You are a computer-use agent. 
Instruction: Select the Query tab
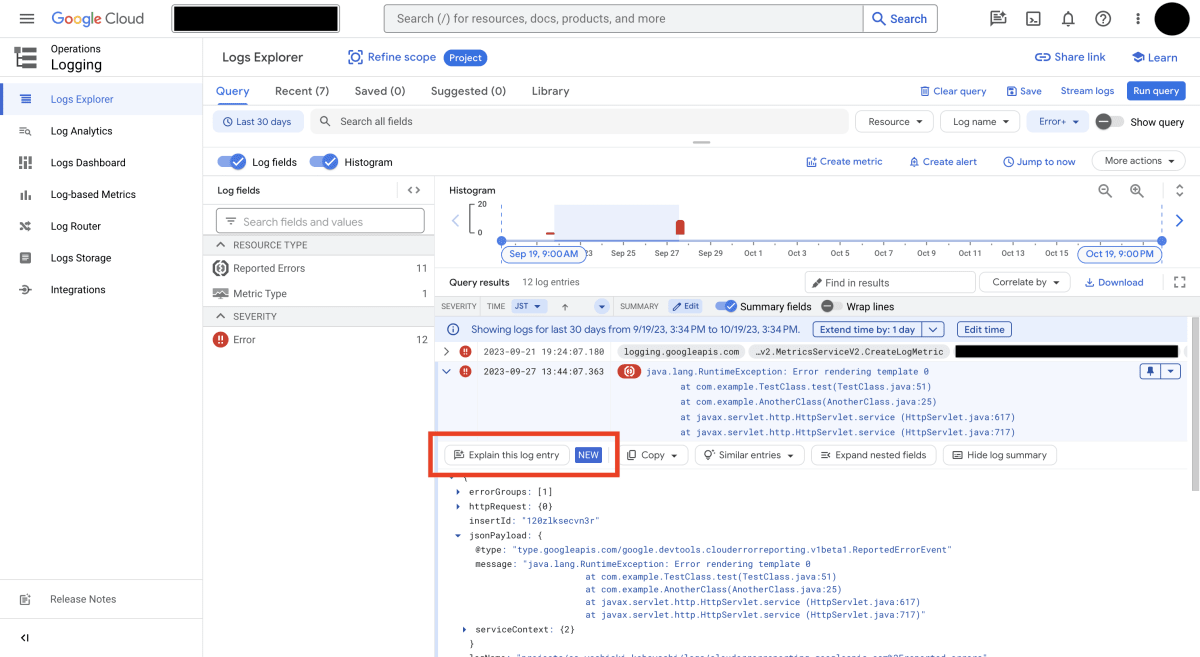tap(233, 91)
